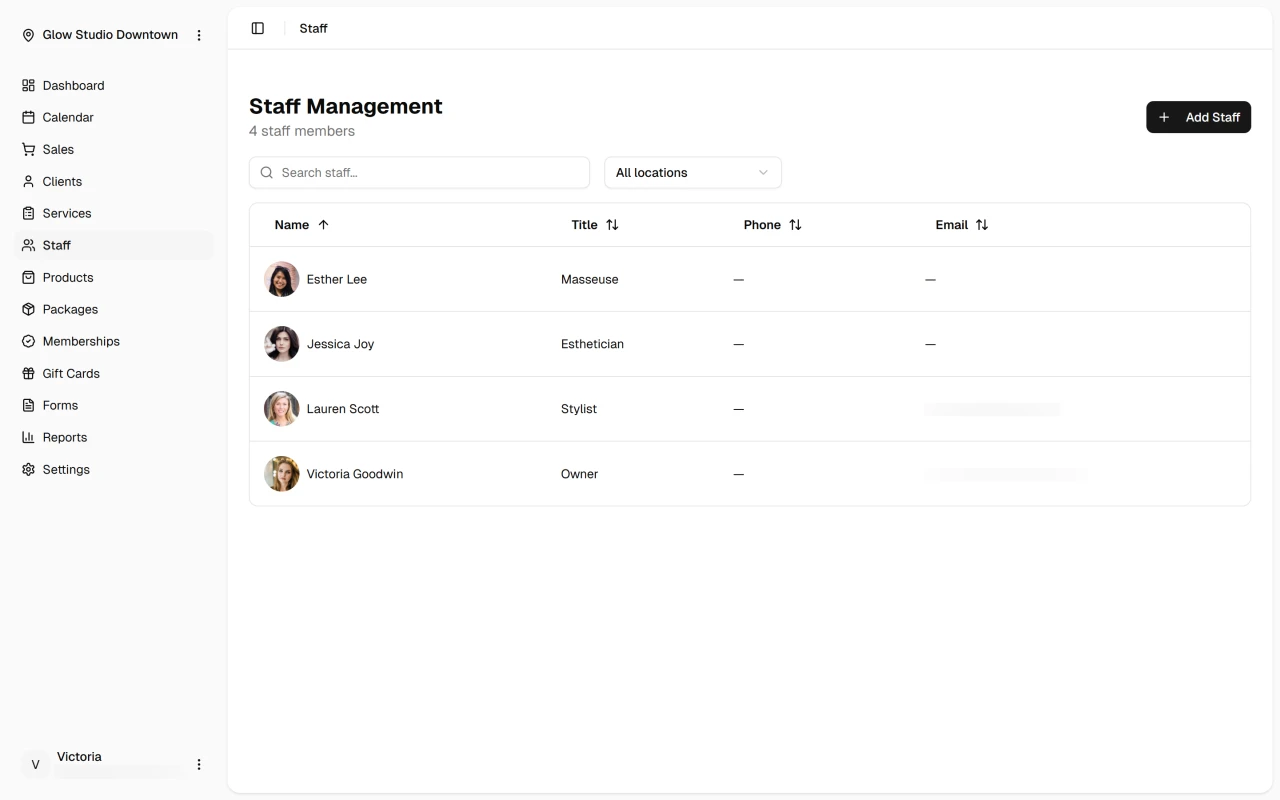Viewport: 1280px width, 800px height.
Task: Open Gift Cards section
Action: (114, 373)
